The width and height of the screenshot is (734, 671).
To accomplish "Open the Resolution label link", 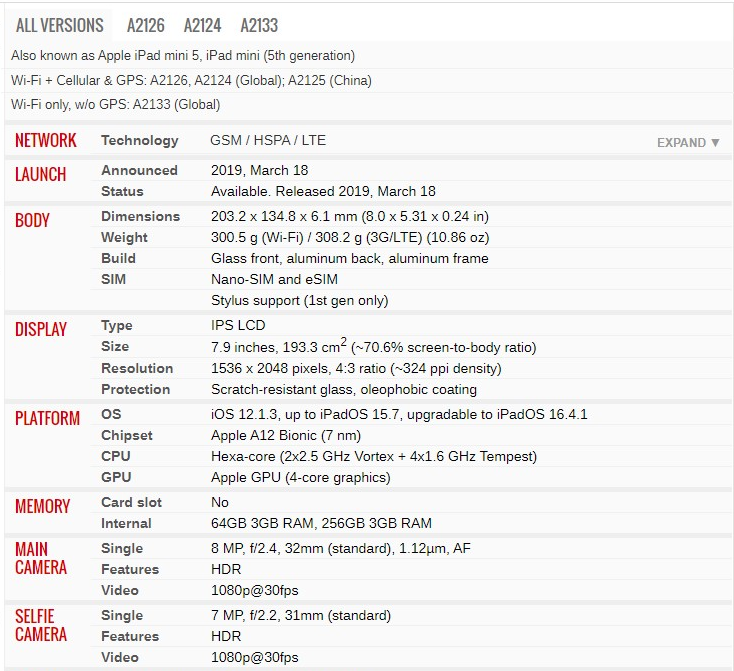I will (x=137, y=369).
